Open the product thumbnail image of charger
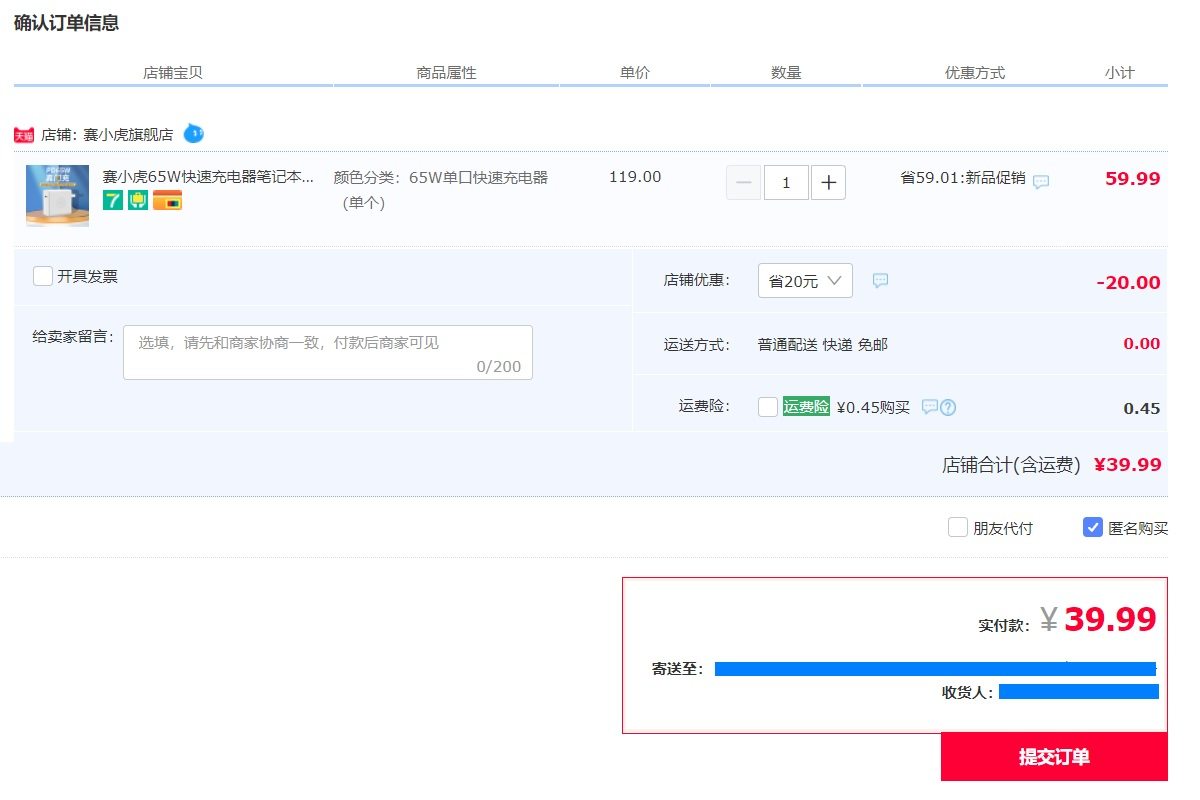 57,195
